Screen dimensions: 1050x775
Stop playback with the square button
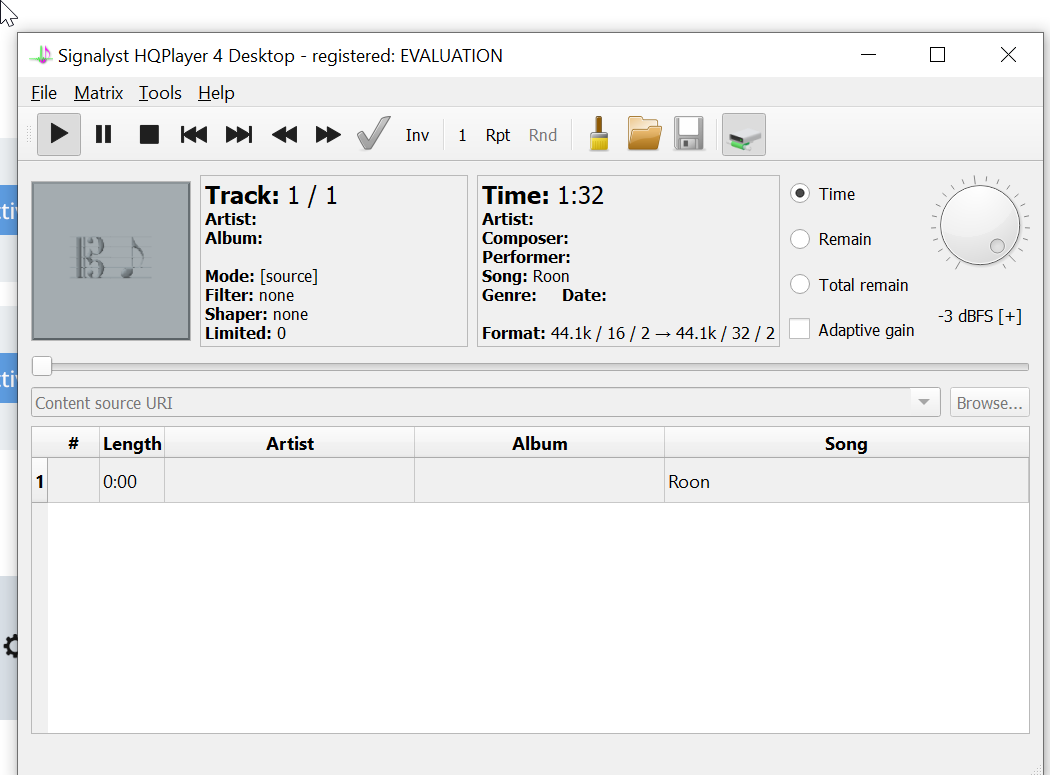point(149,135)
